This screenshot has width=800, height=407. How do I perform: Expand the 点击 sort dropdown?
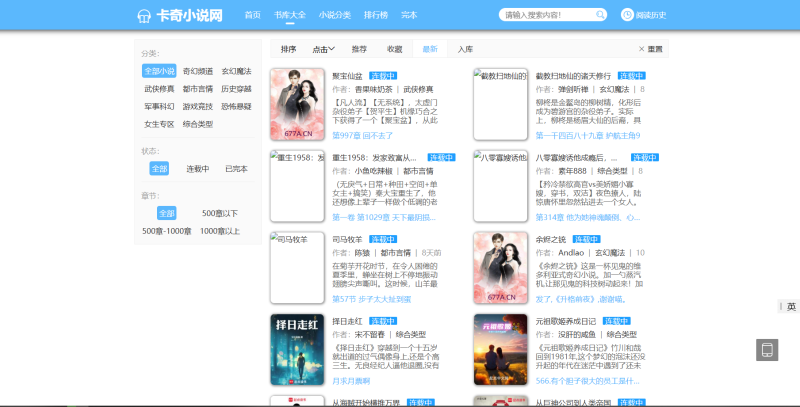(323, 49)
